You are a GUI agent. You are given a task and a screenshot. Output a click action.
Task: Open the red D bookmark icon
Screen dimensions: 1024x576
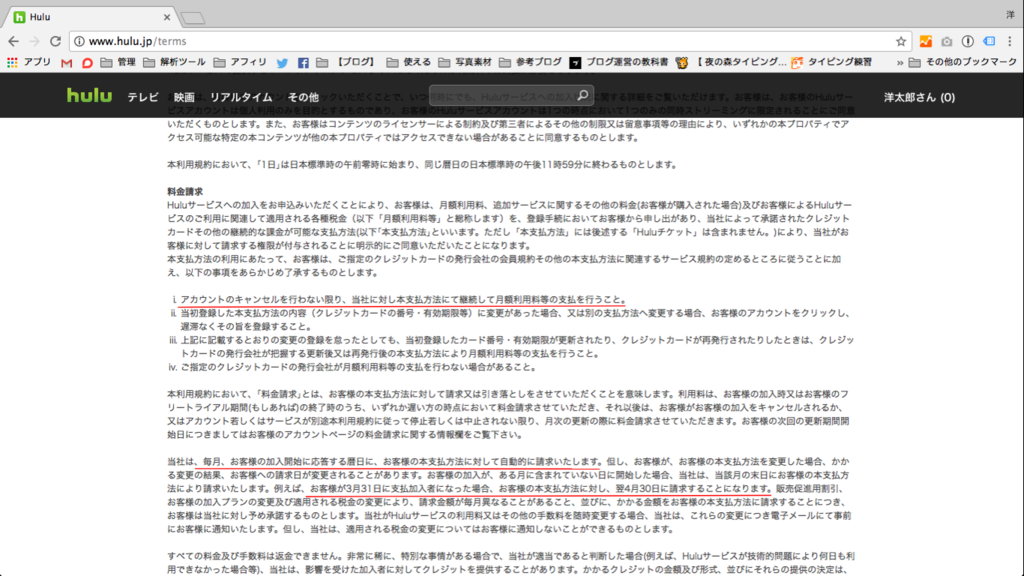click(x=87, y=63)
